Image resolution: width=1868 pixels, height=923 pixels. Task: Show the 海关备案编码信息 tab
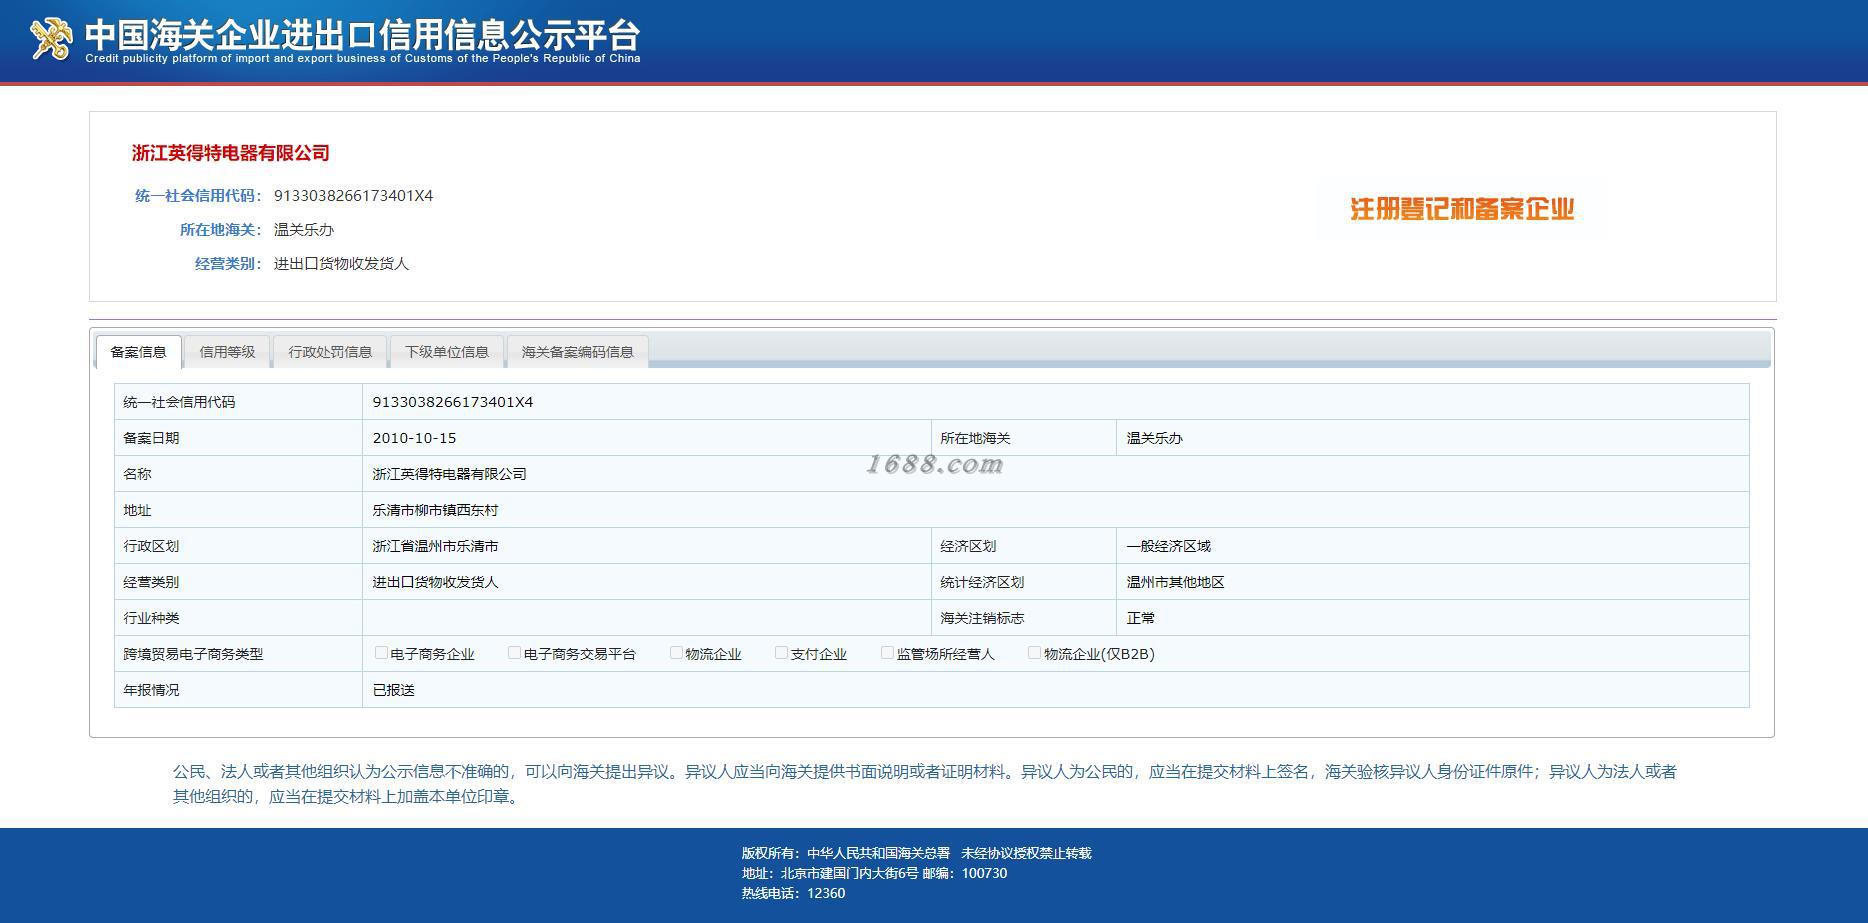point(578,352)
